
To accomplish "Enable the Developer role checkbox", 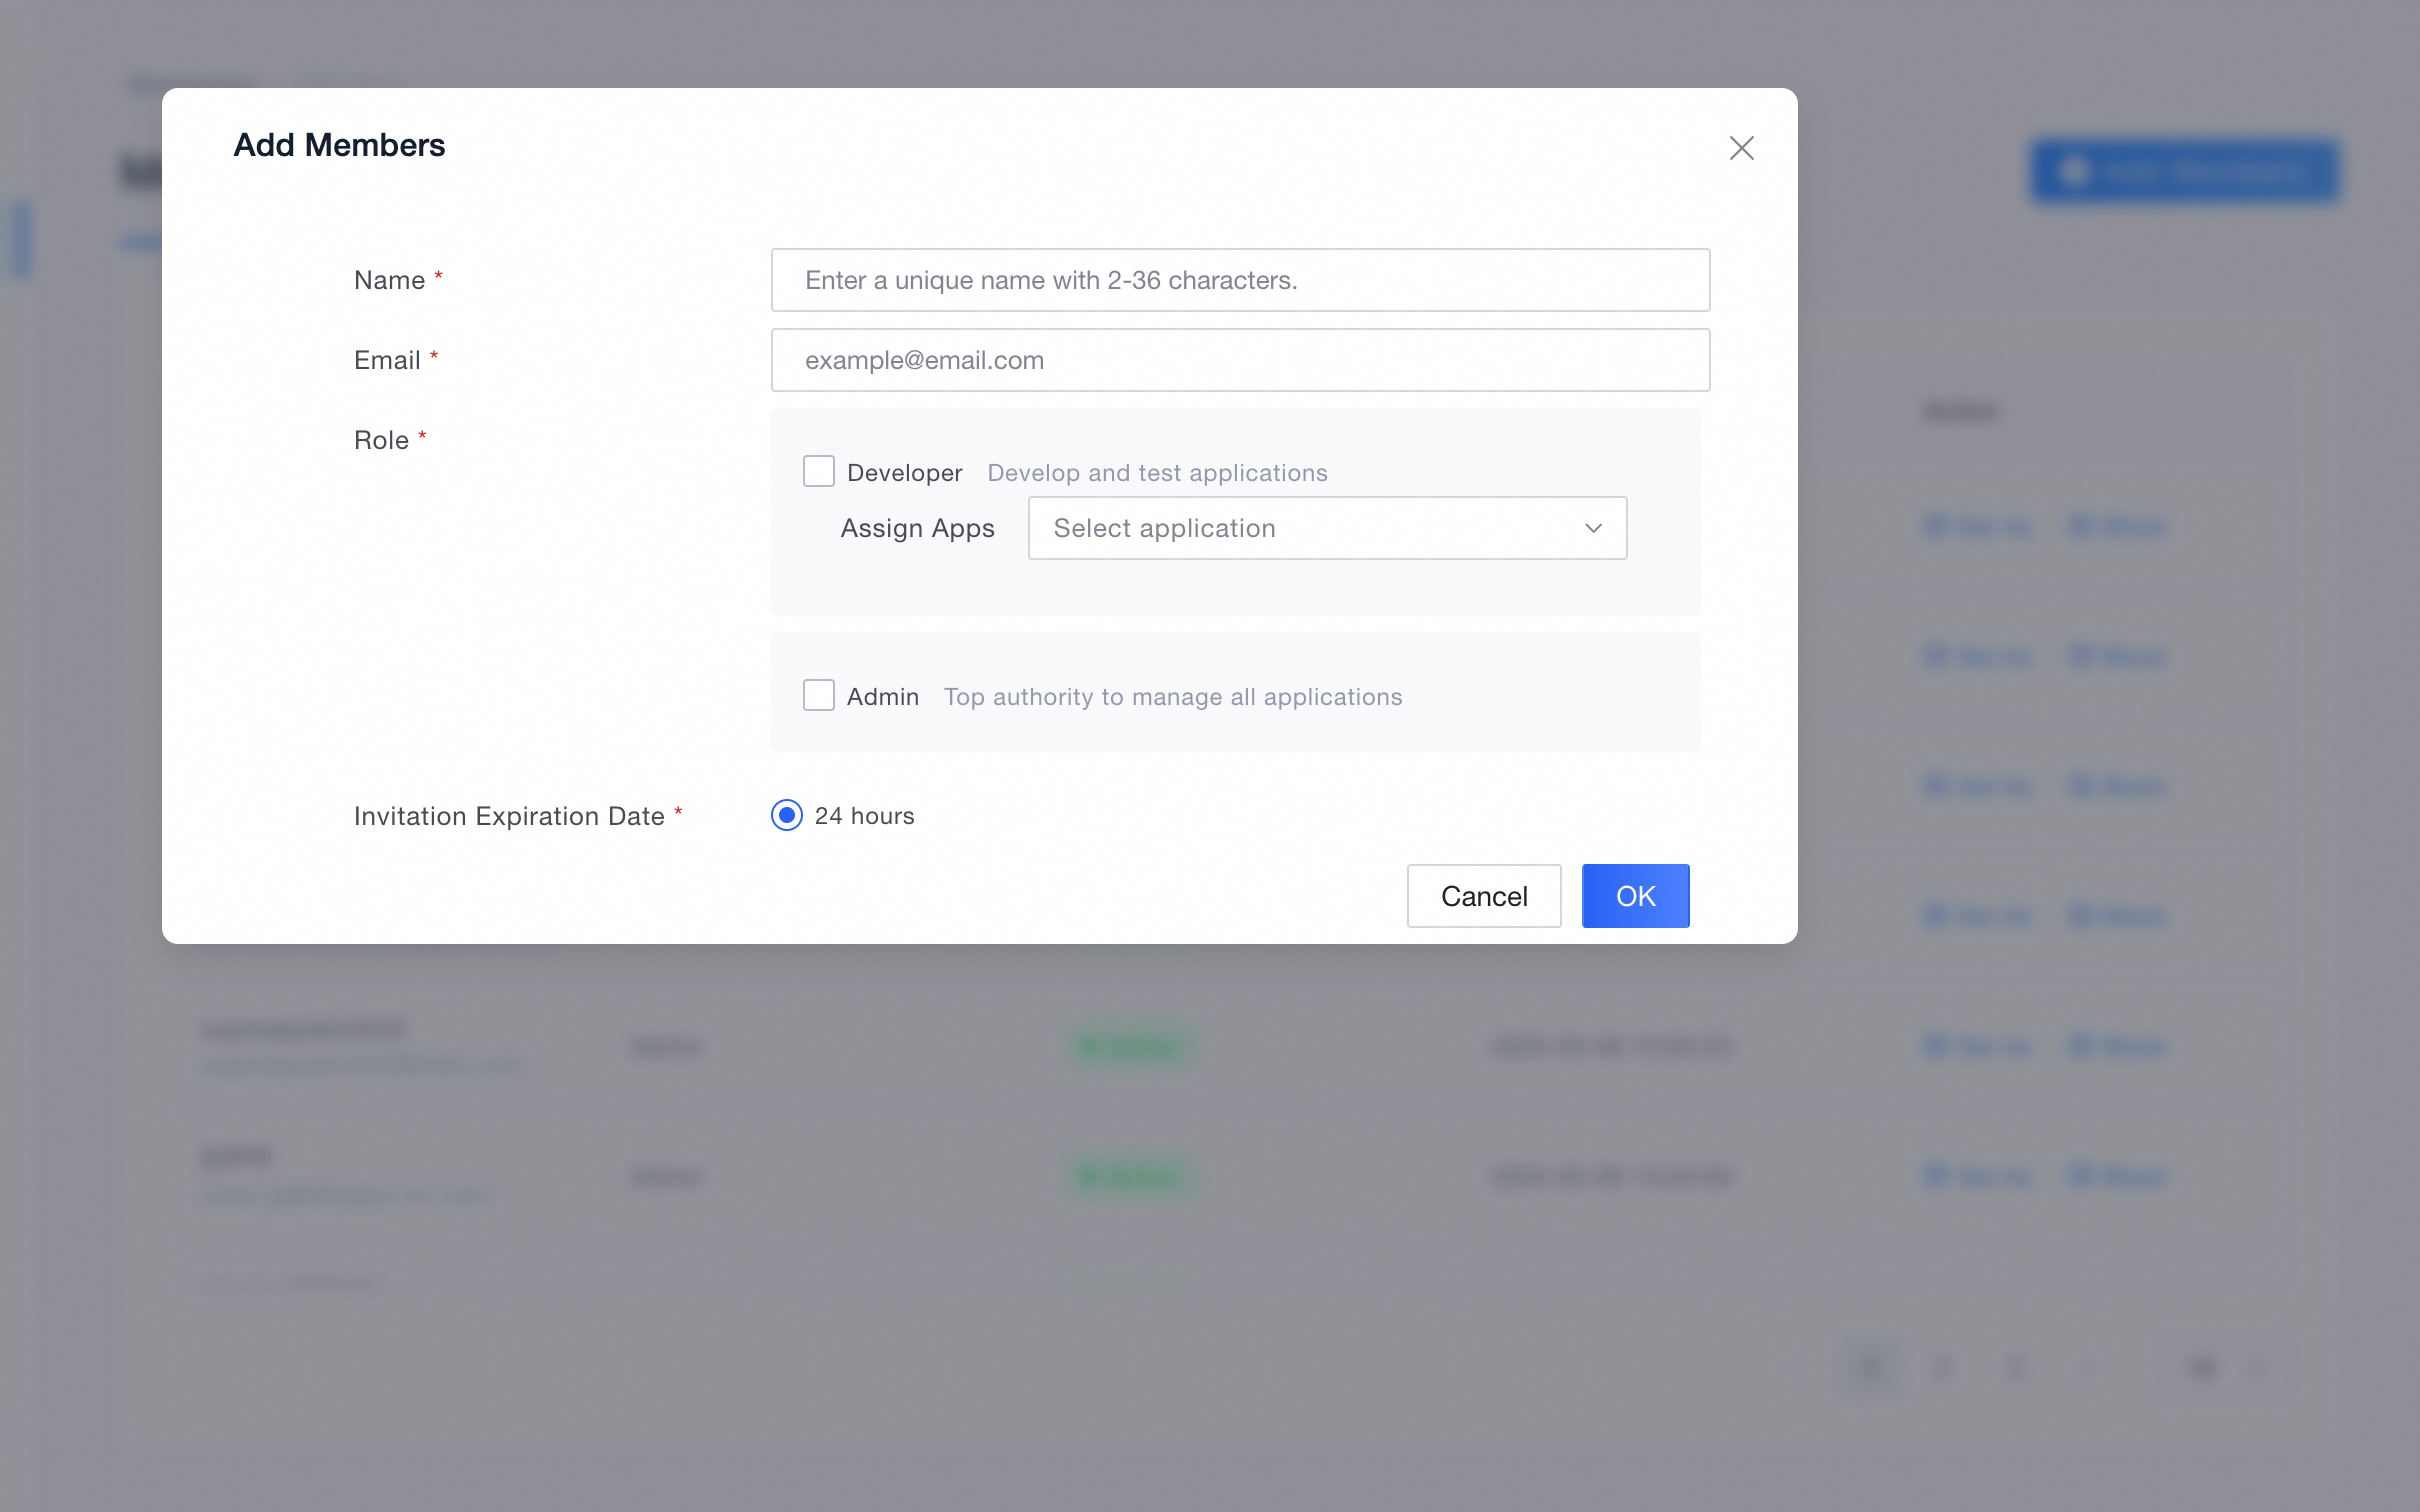I will (819, 471).
